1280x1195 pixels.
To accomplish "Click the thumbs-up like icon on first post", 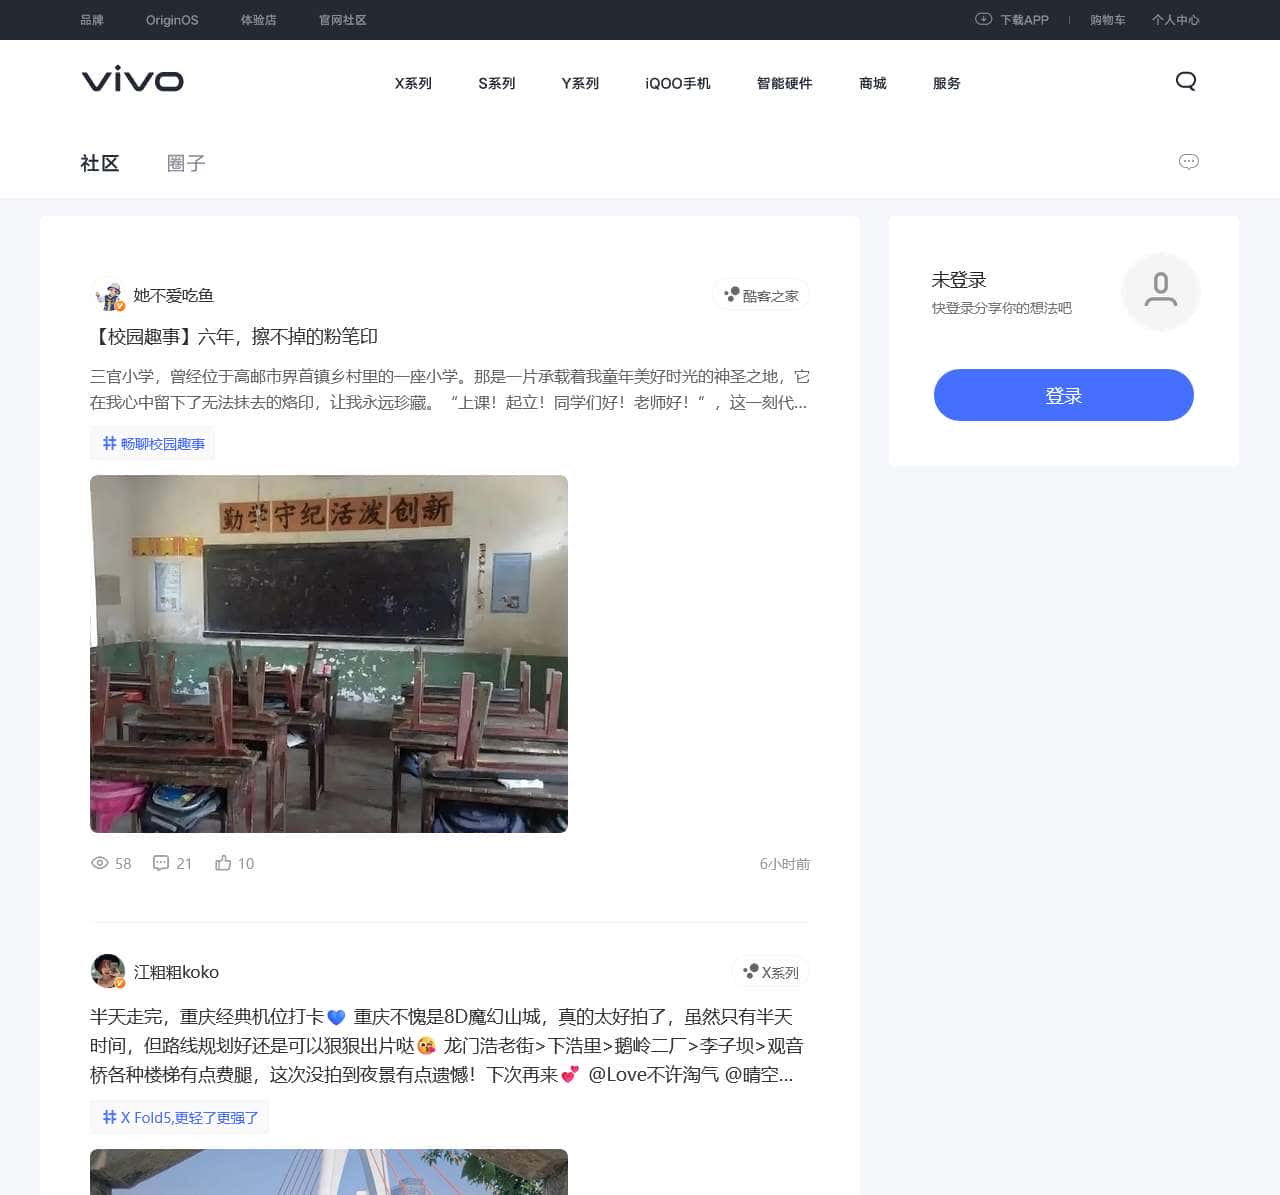I will (223, 863).
